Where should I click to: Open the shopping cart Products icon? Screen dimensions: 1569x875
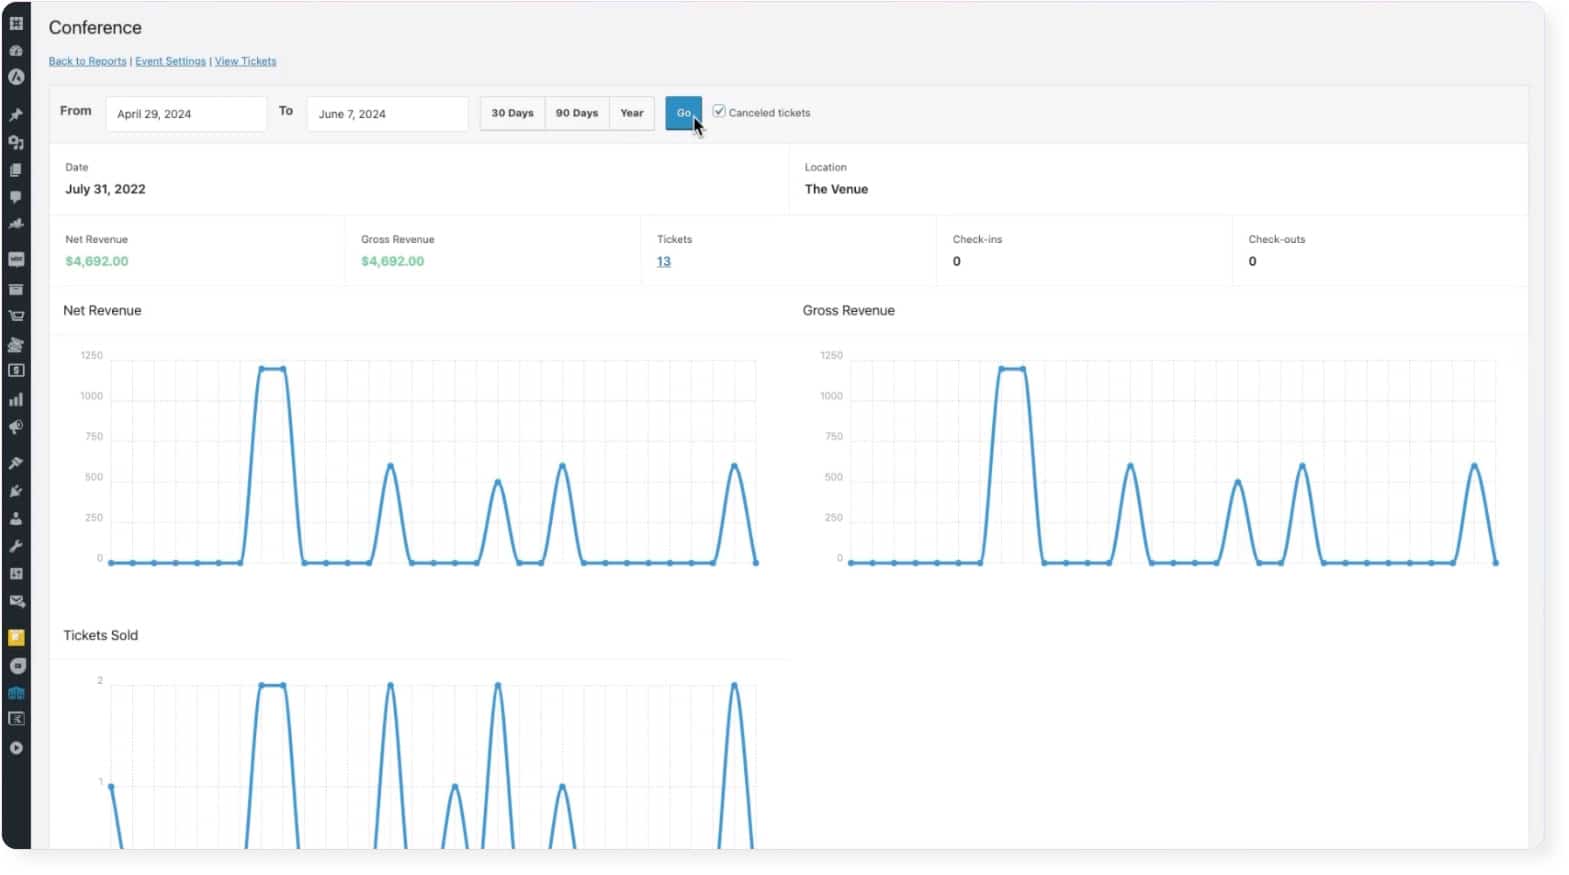16,316
